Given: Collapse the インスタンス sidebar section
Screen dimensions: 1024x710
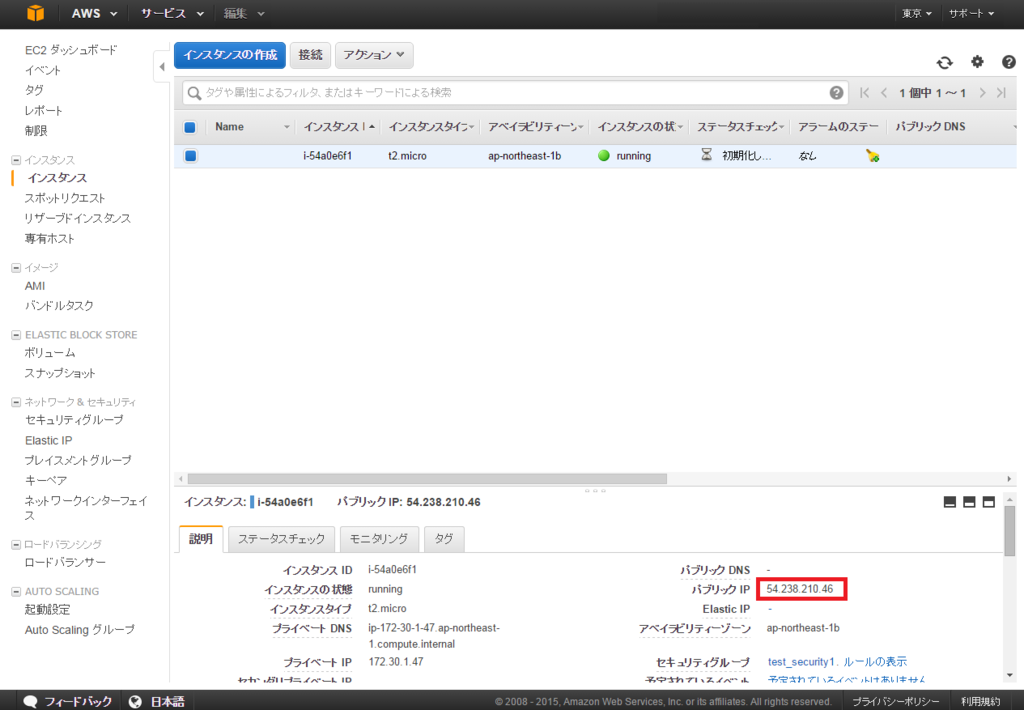Looking at the screenshot, I should click(16, 160).
